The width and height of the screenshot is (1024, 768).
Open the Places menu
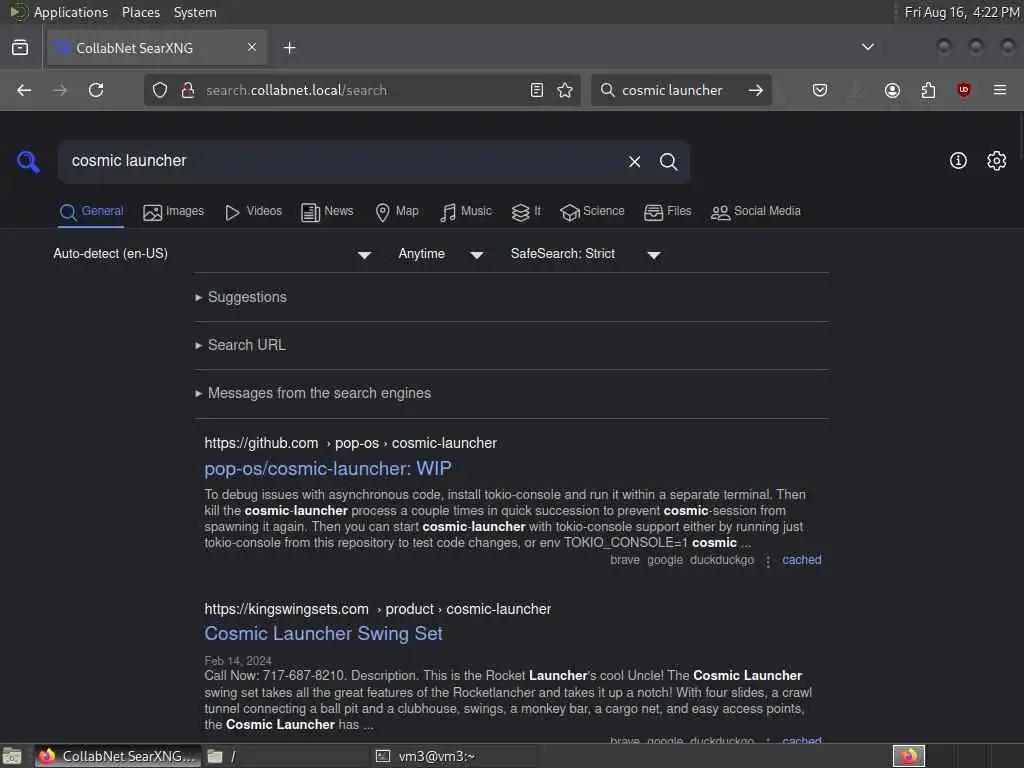(x=140, y=12)
